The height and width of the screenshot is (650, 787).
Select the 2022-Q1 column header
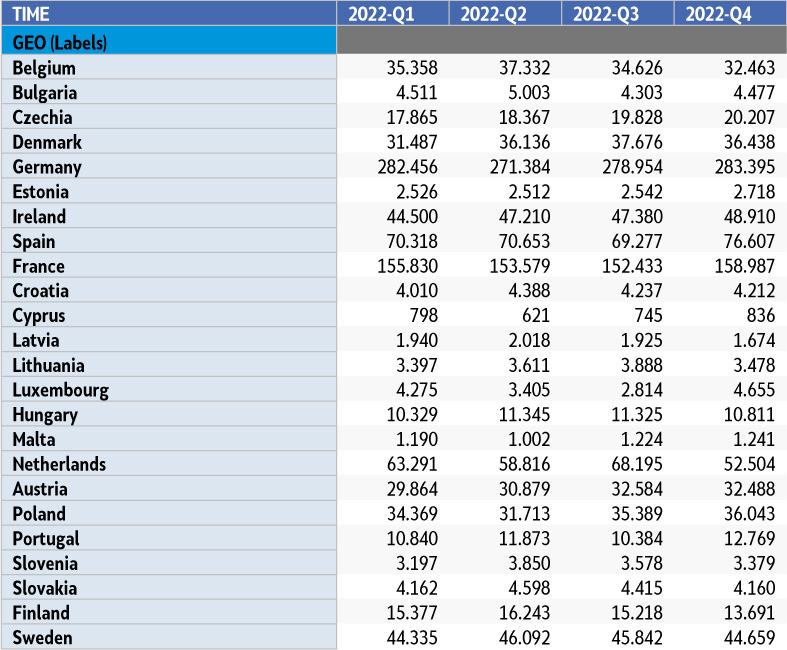point(393,14)
